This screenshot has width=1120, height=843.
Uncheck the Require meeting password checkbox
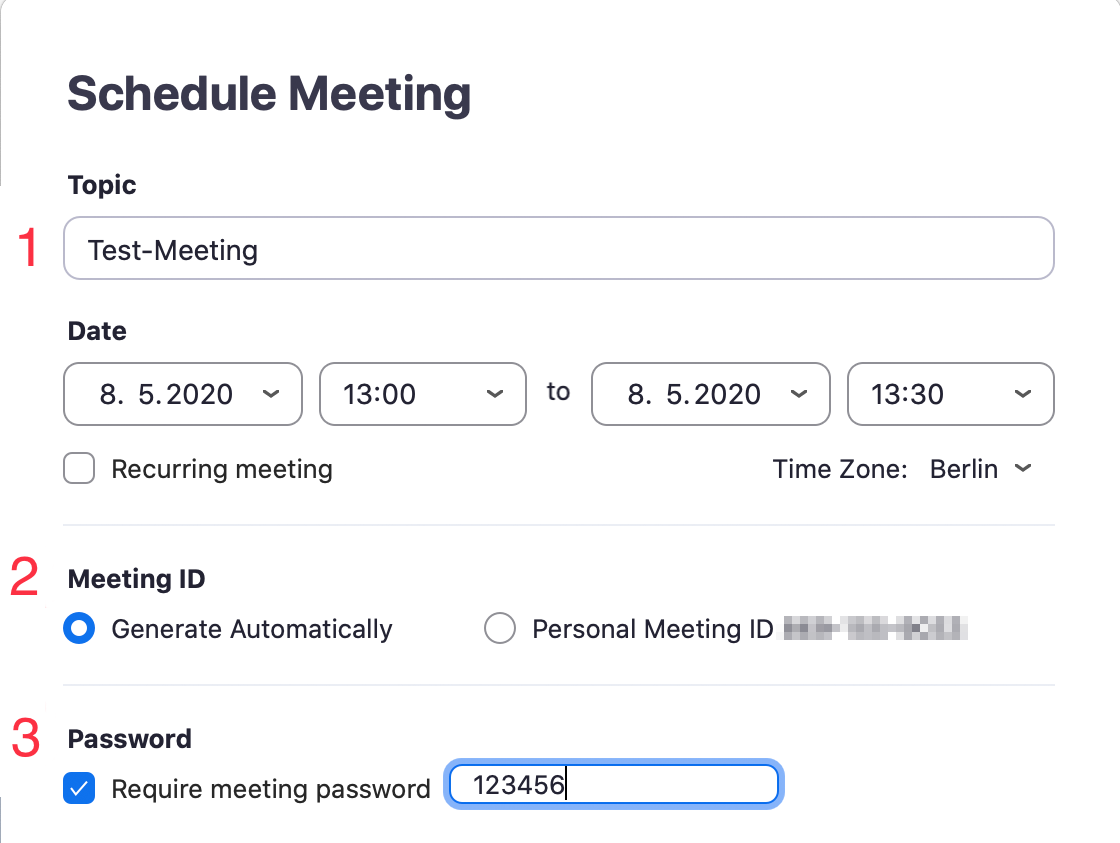[x=79, y=789]
